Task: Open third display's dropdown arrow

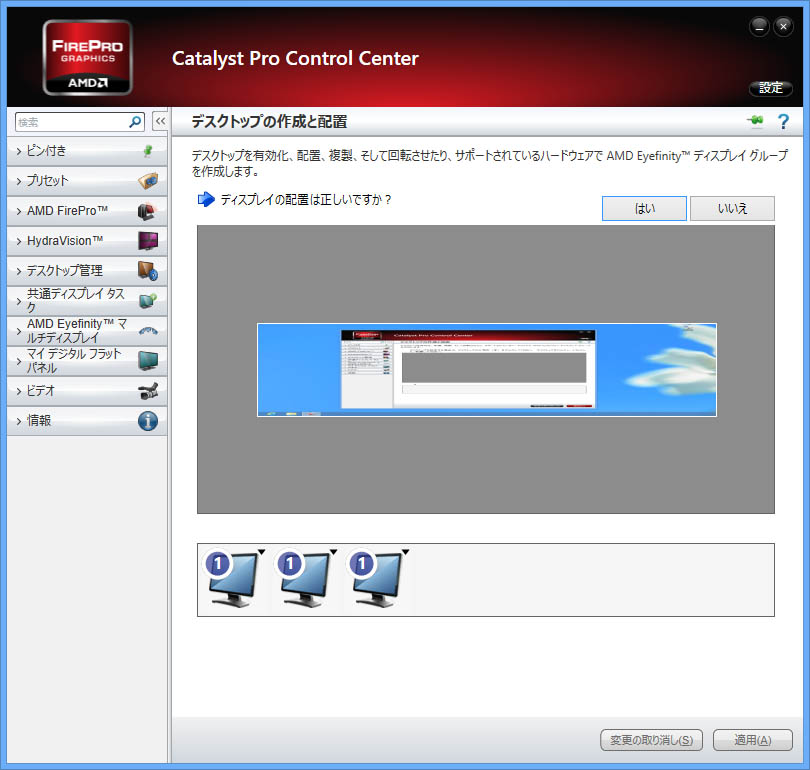Action: (406, 552)
